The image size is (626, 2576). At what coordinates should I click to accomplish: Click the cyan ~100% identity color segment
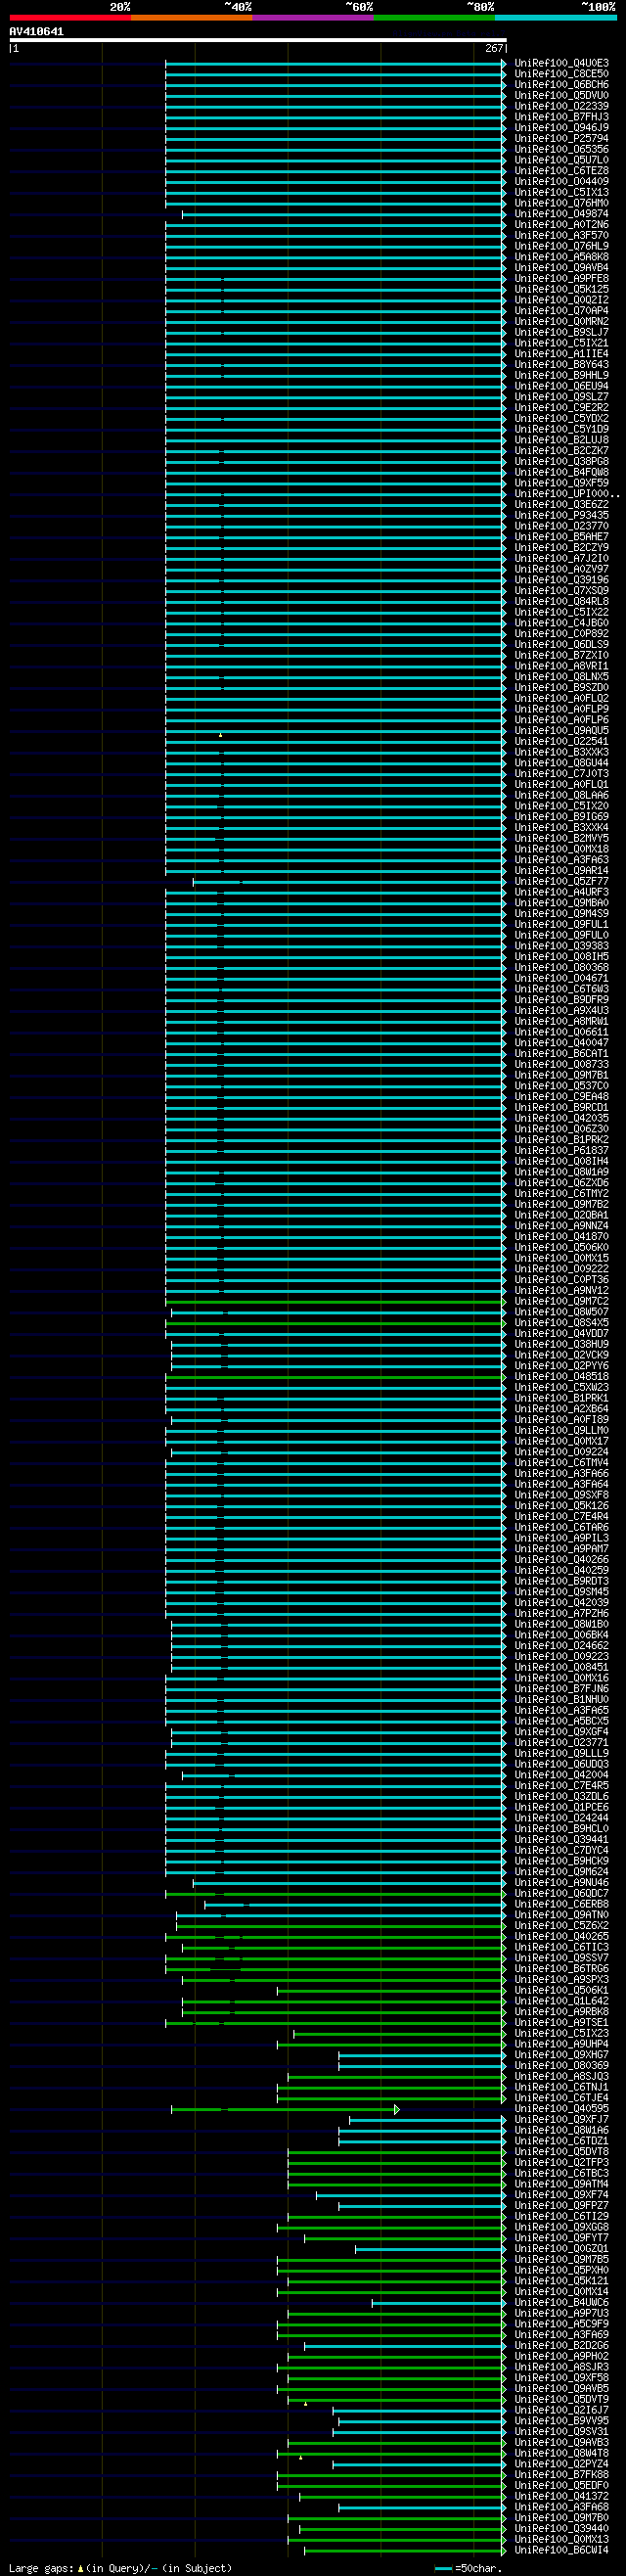click(555, 17)
